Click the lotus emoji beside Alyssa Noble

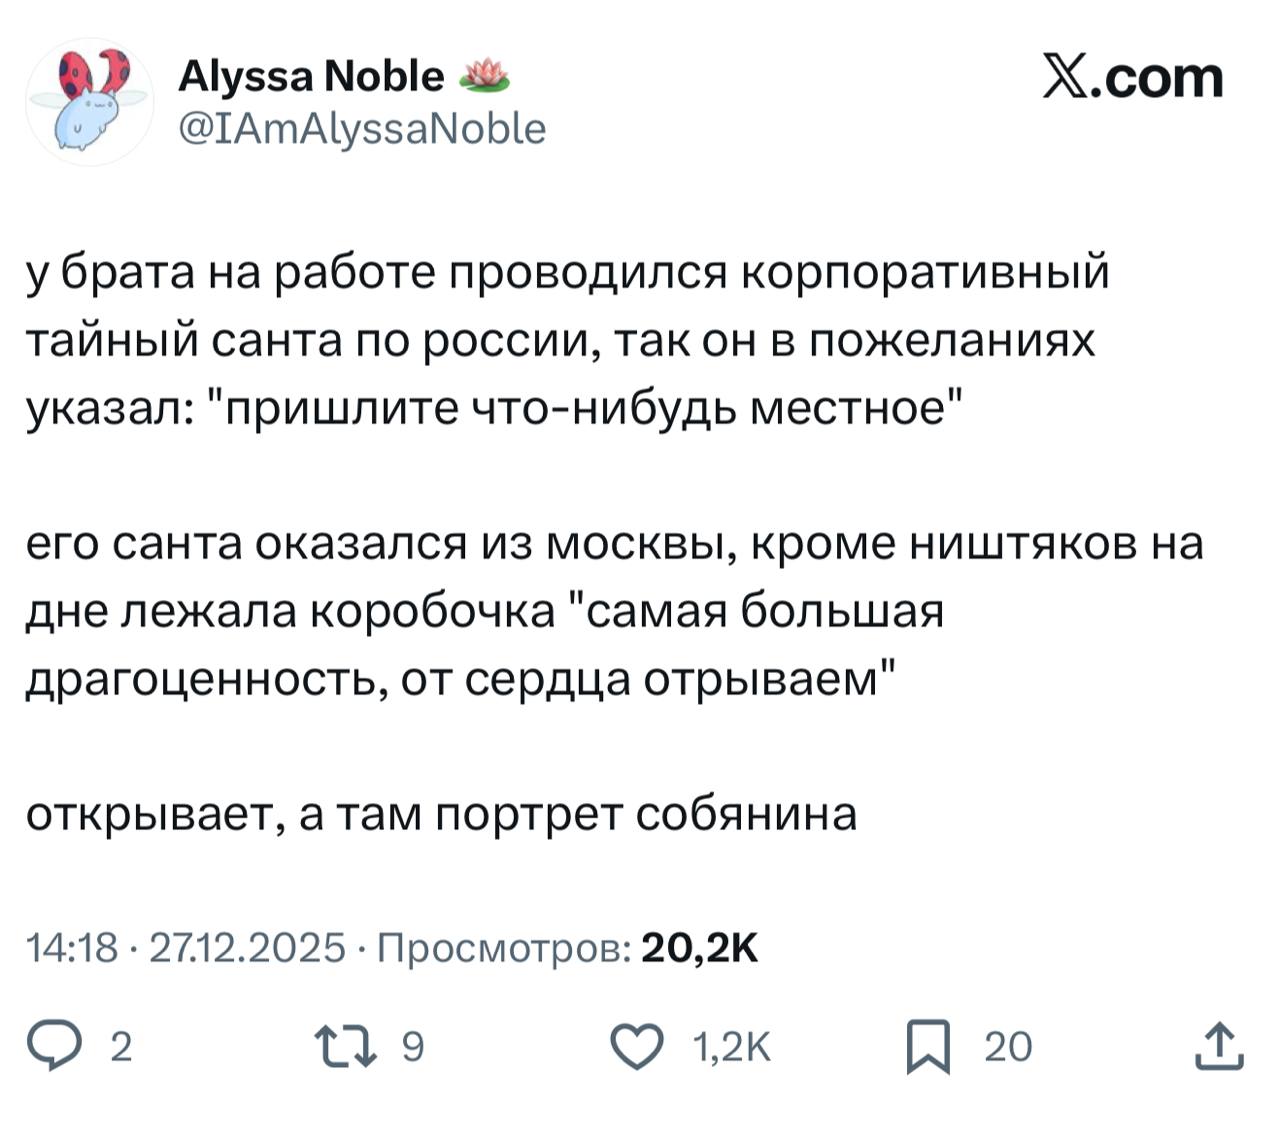[x=484, y=76]
